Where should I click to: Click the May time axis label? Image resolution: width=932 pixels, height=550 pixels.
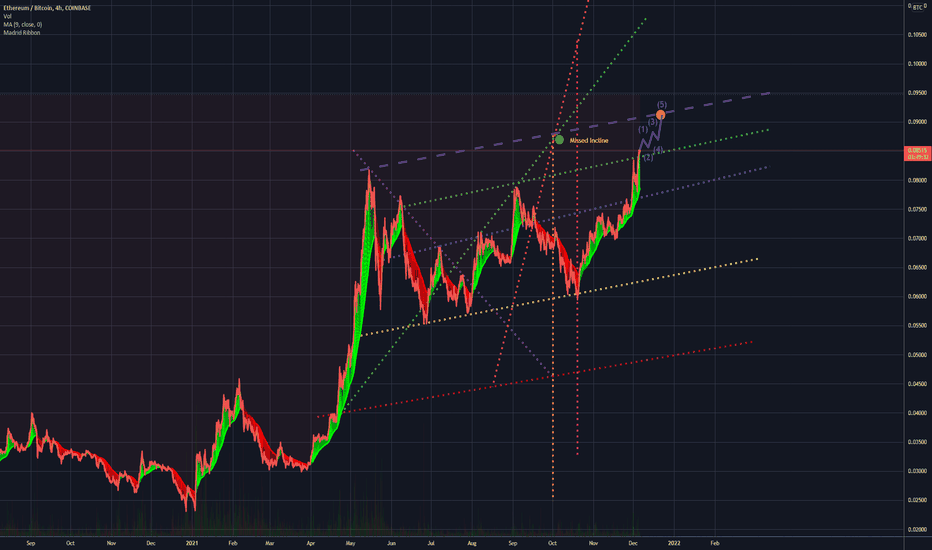350,543
